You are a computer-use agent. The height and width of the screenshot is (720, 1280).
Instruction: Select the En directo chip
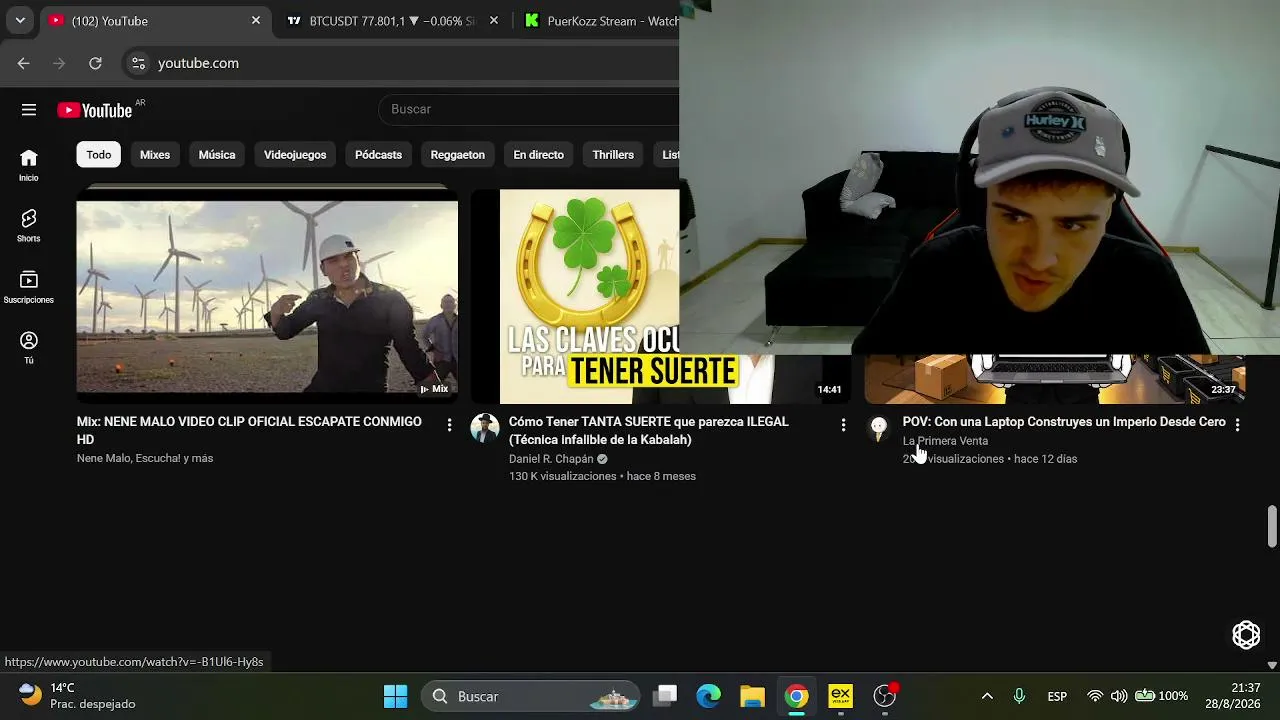coord(539,155)
